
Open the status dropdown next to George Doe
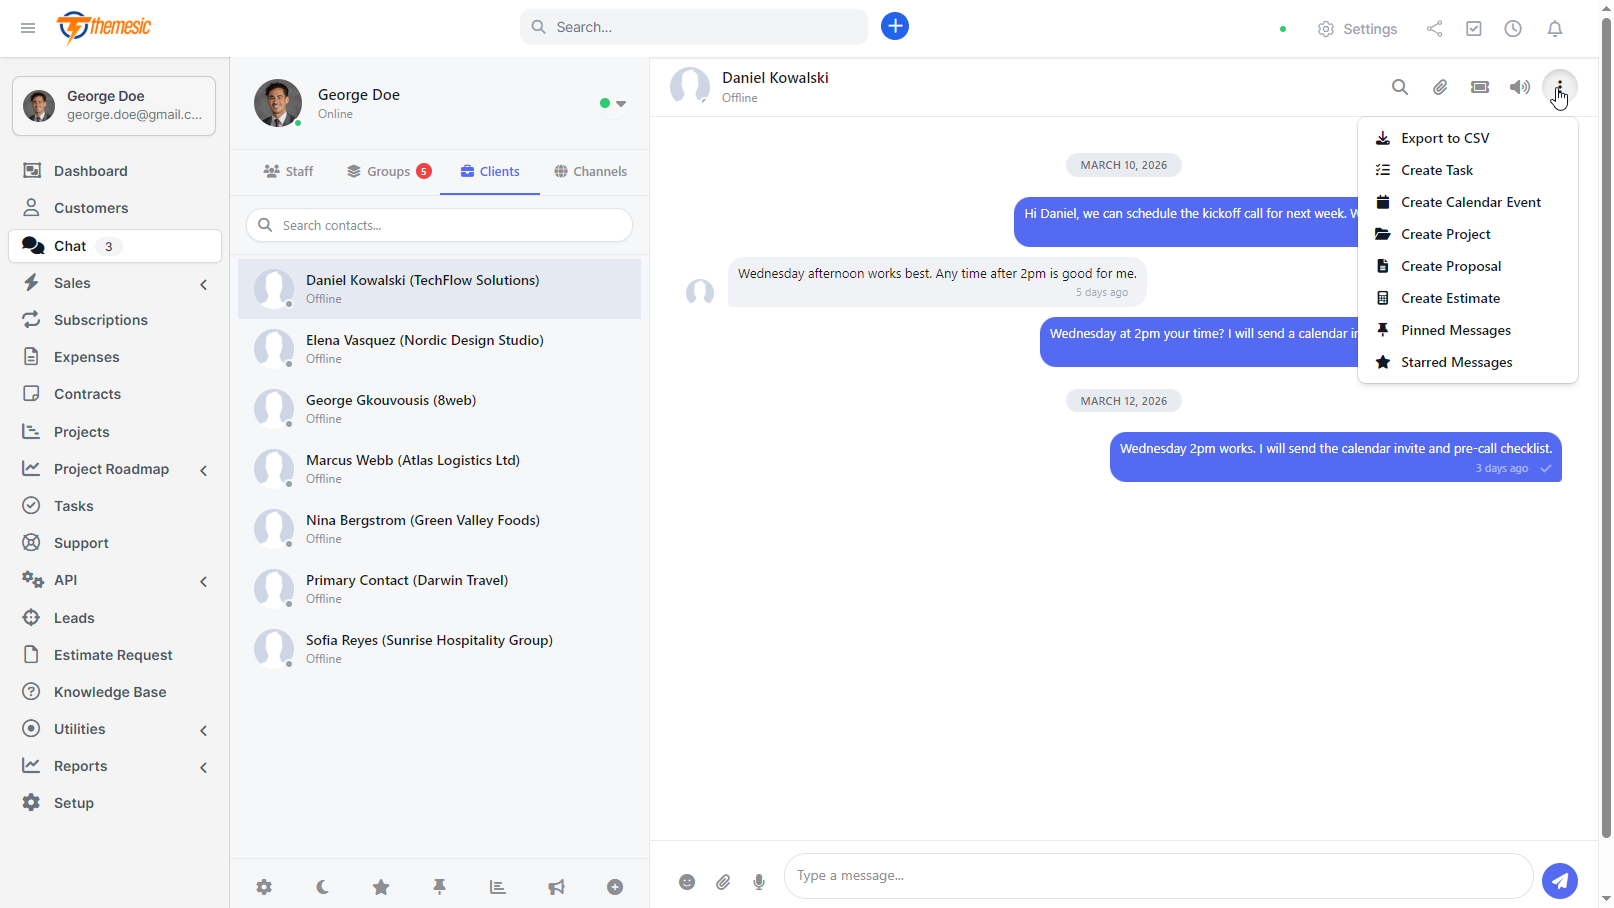pos(621,103)
